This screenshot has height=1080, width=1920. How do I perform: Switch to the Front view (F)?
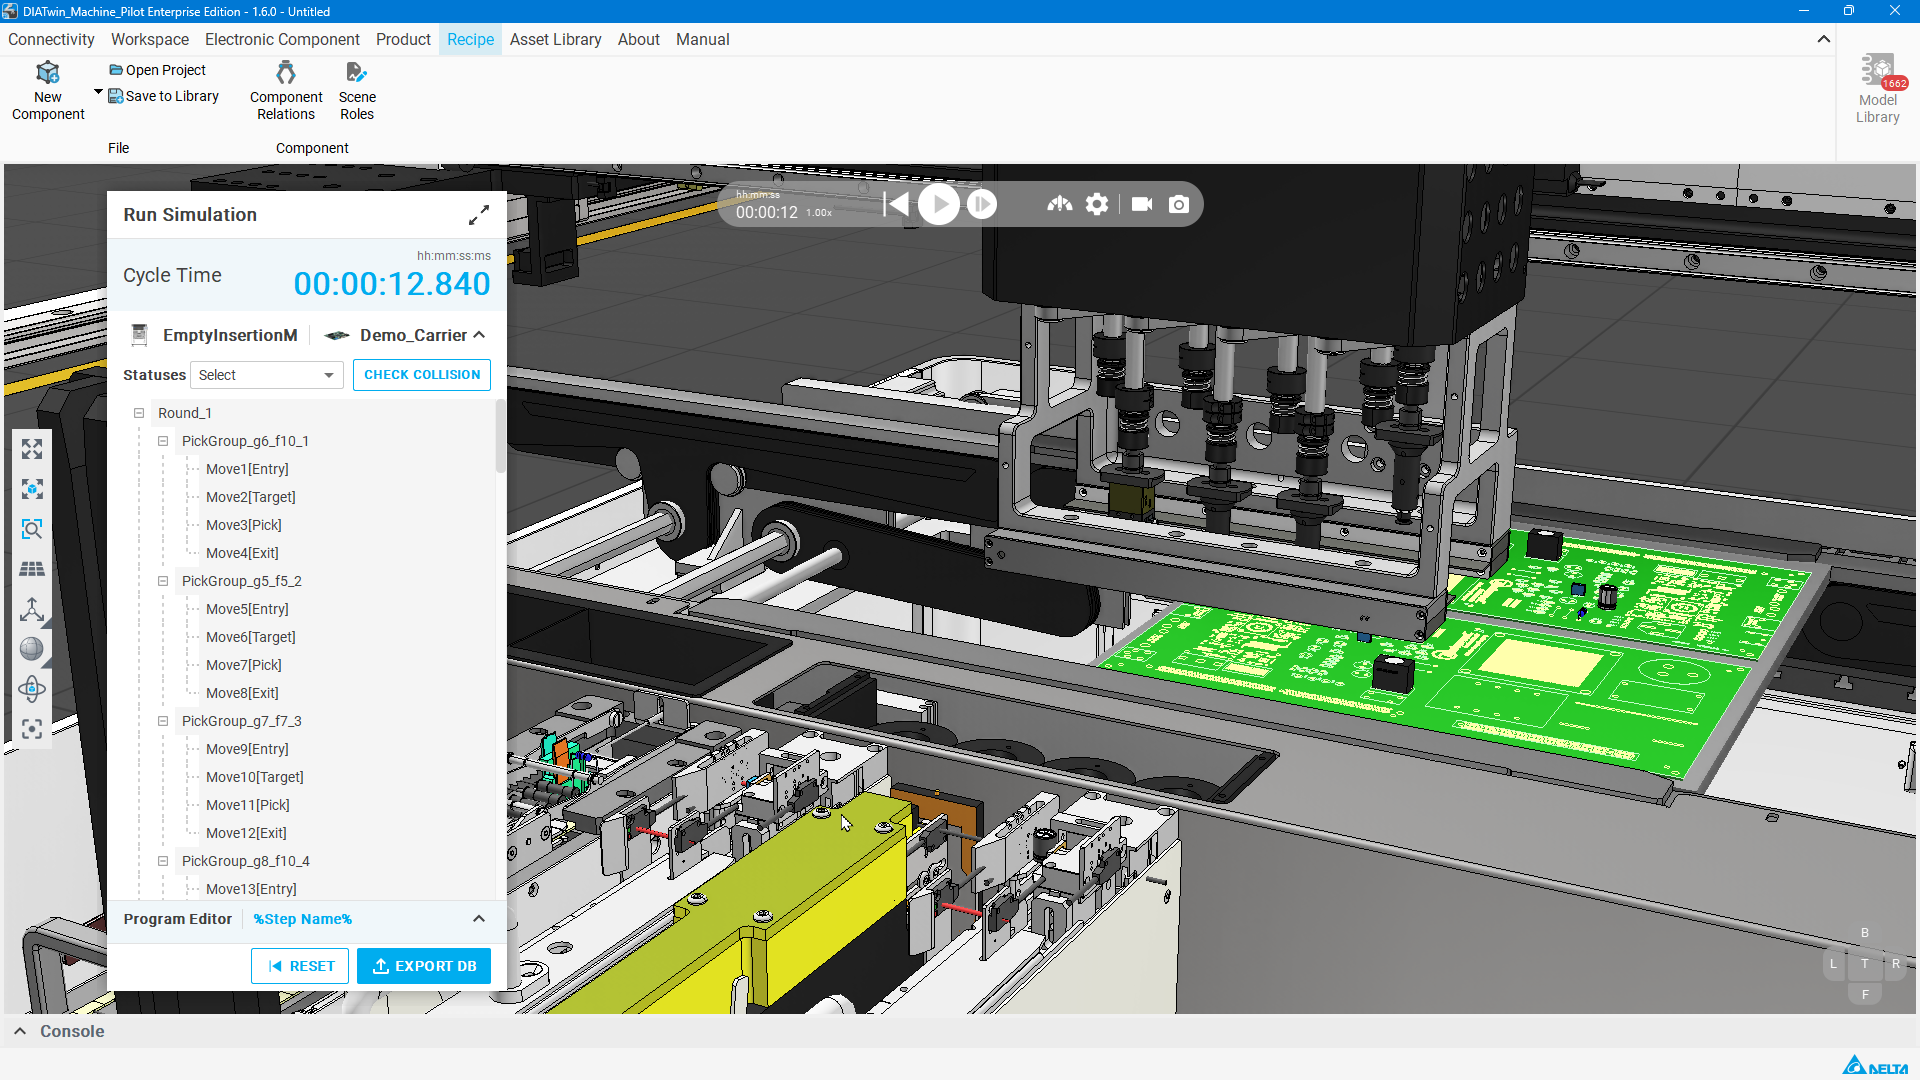click(1865, 994)
